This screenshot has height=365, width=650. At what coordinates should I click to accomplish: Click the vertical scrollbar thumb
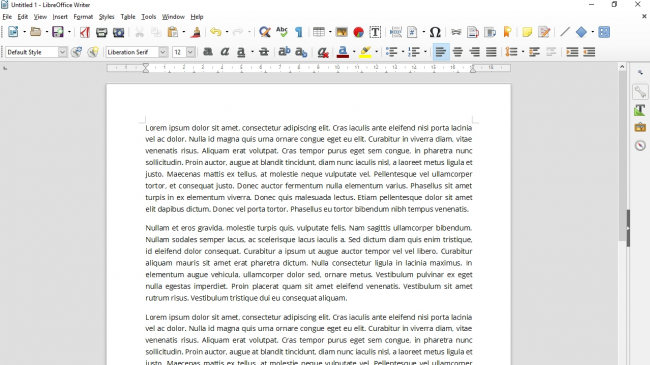point(622,156)
